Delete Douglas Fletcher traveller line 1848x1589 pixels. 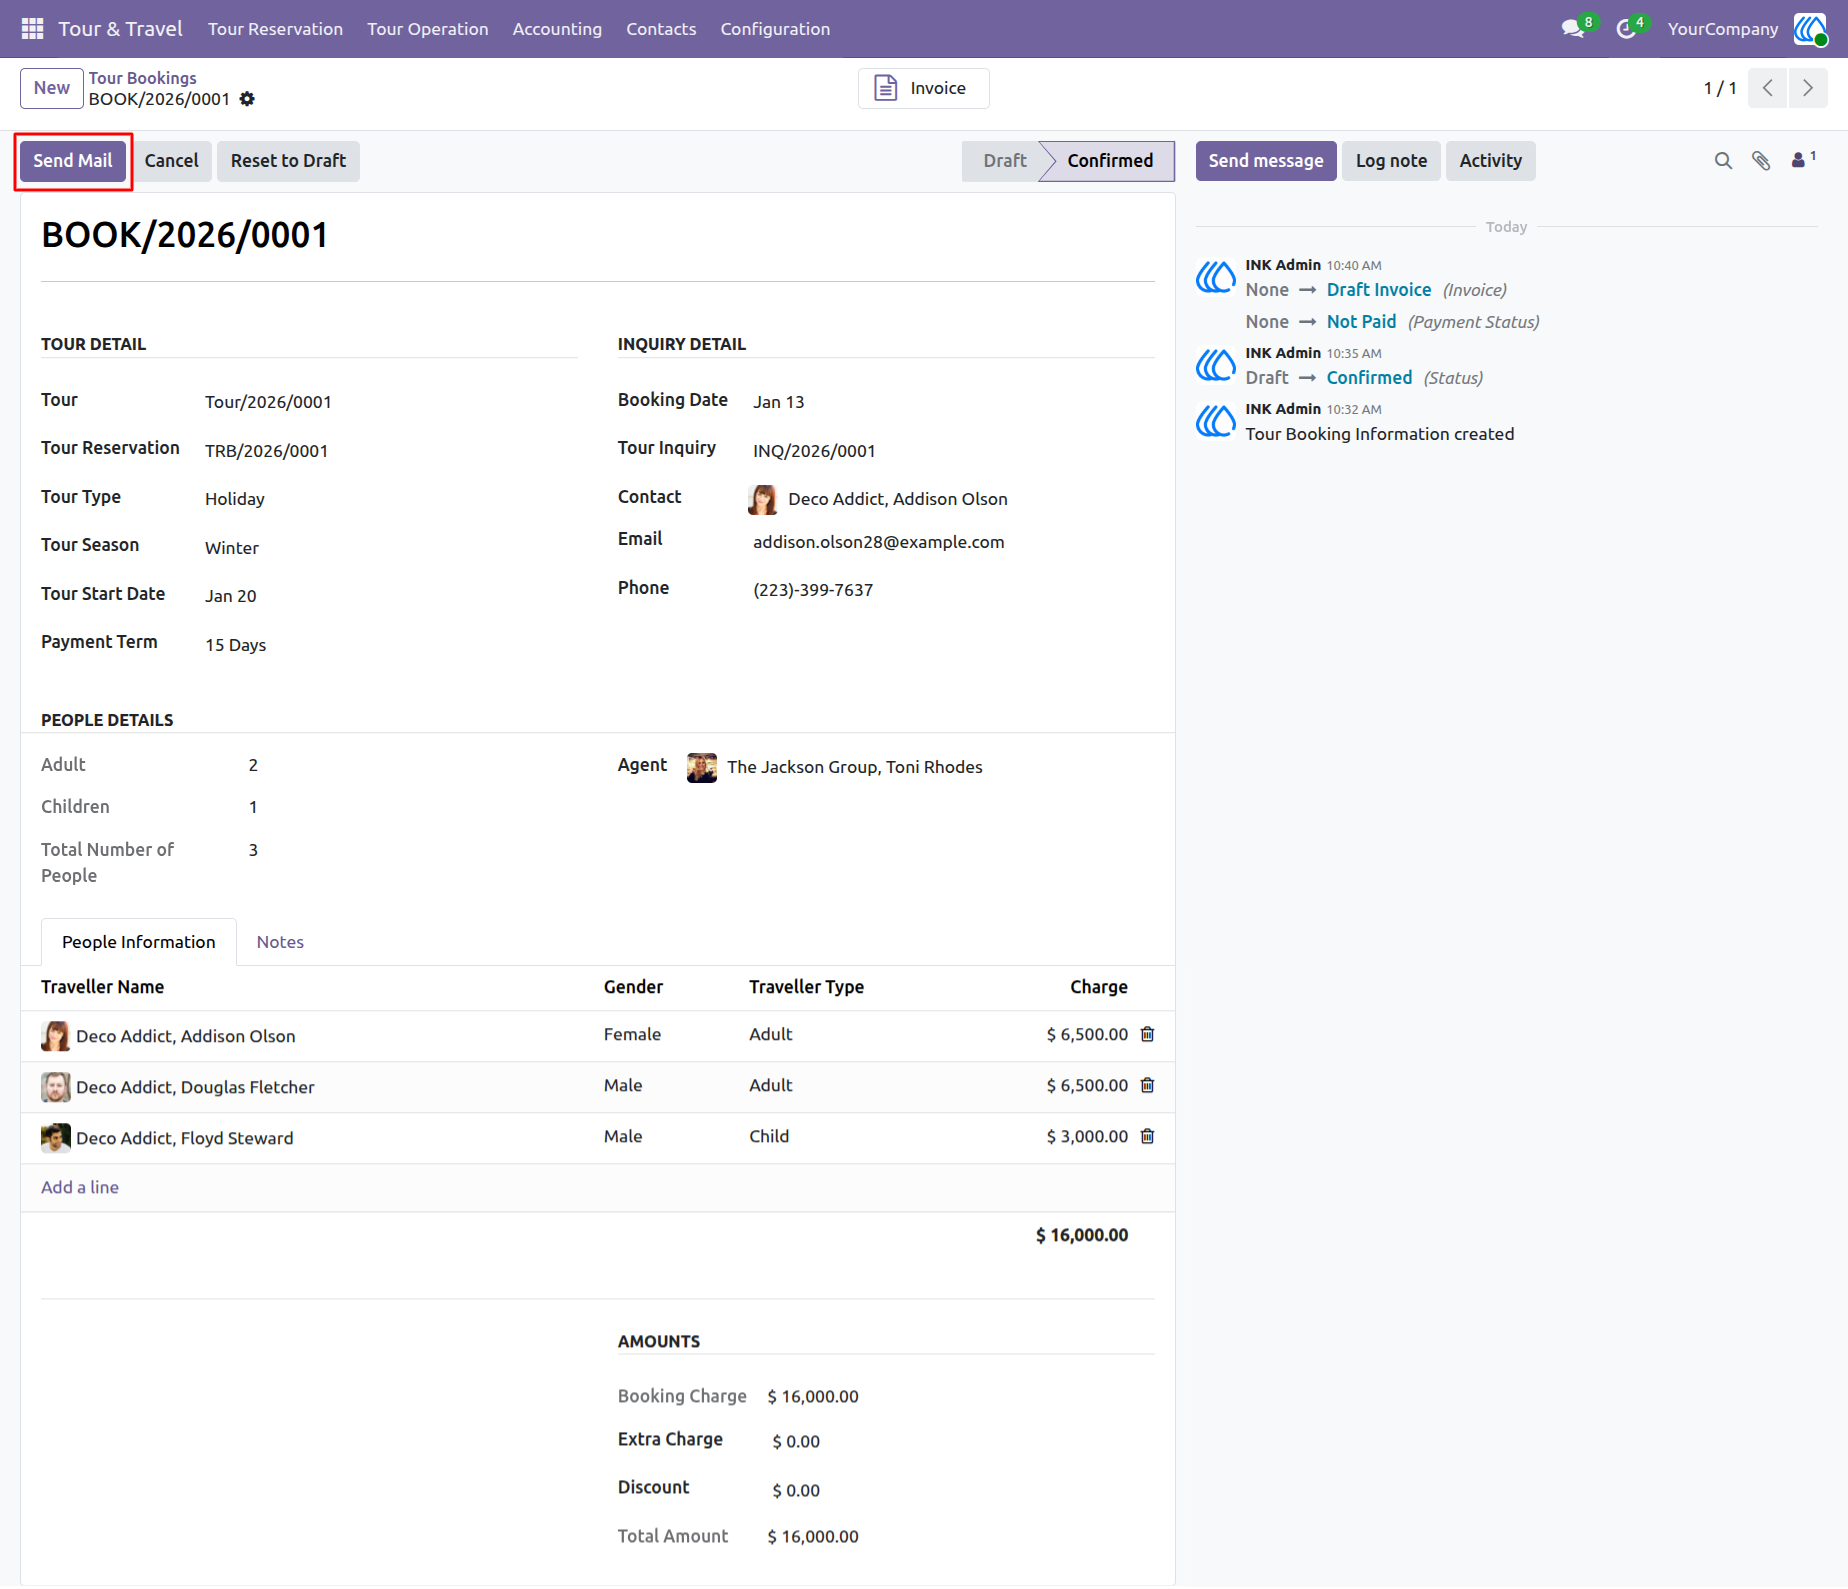click(x=1148, y=1086)
